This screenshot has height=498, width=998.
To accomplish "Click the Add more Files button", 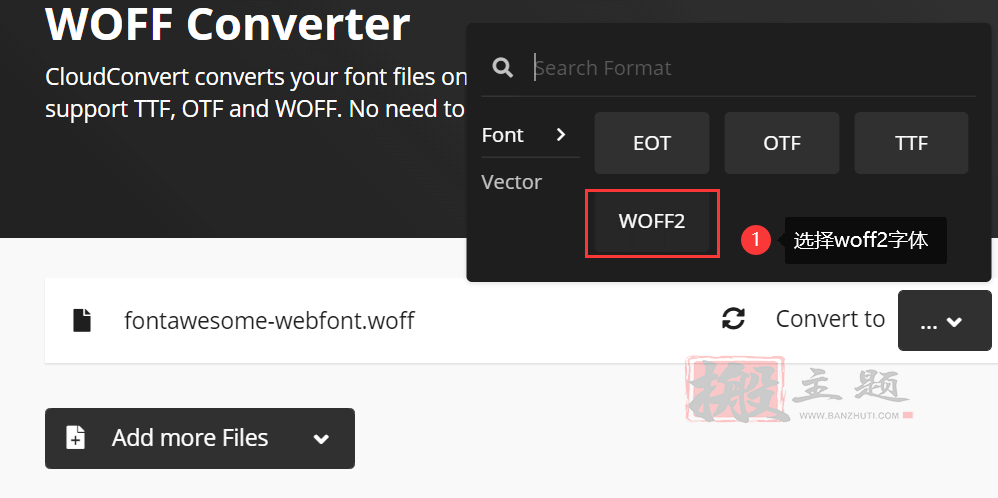I will tap(200, 439).
